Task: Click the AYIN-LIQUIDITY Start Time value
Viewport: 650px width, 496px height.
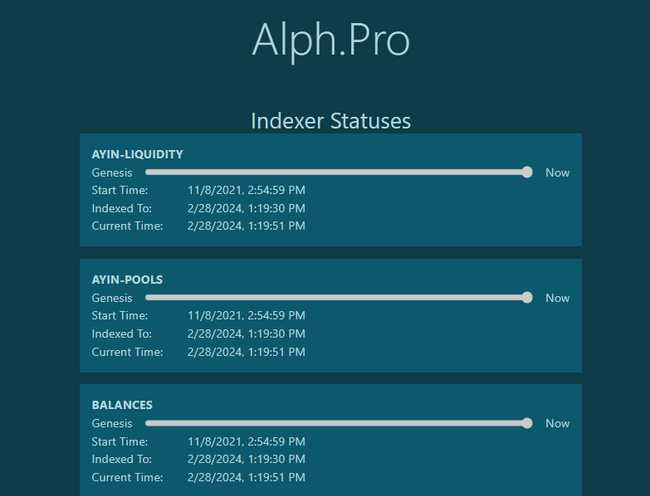Action: click(x=246, y=190)
